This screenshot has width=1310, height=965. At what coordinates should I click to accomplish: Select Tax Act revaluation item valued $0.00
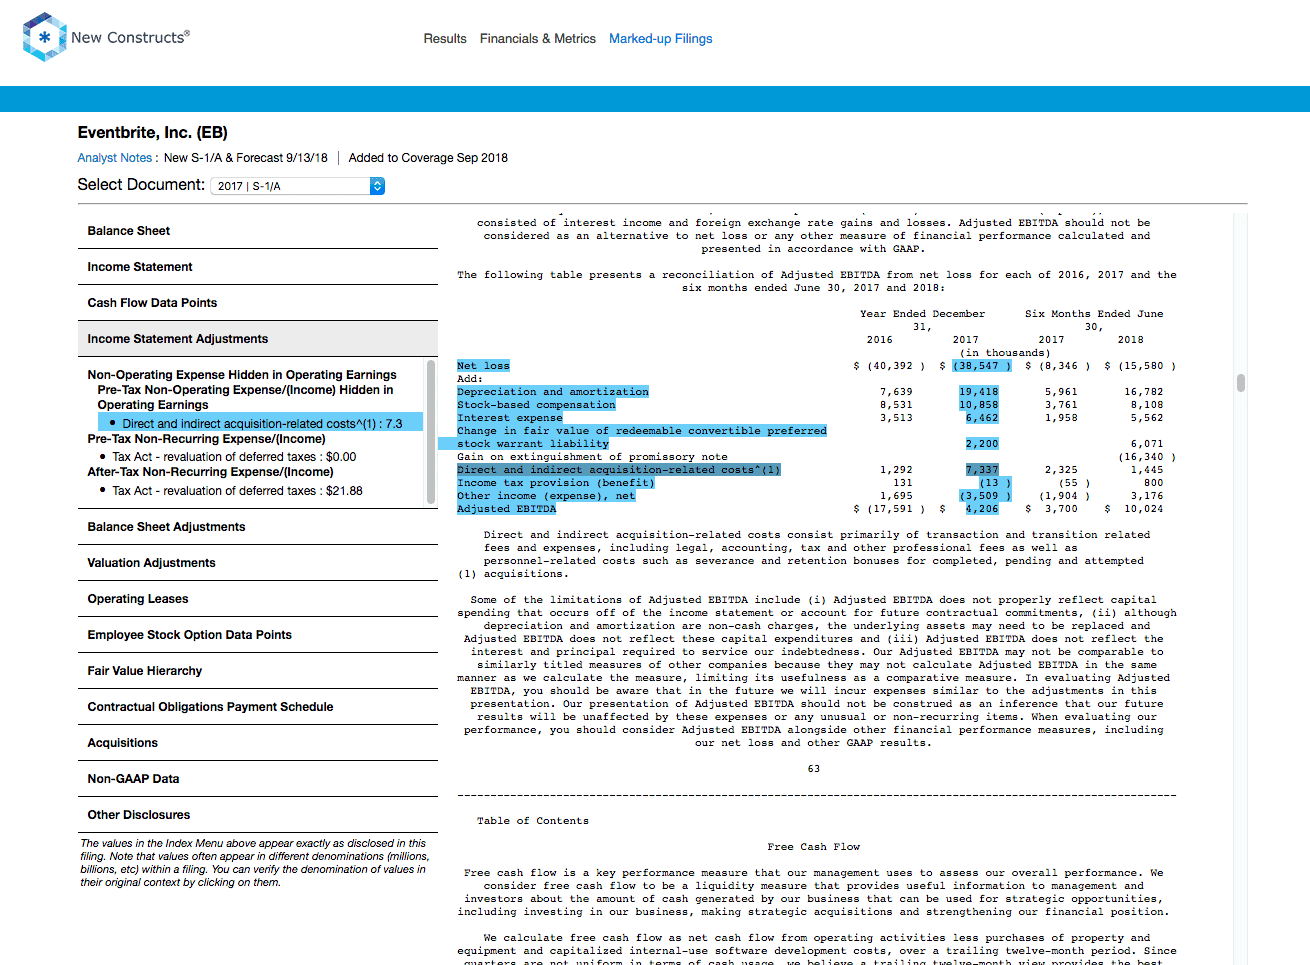[x=234, y=457]
